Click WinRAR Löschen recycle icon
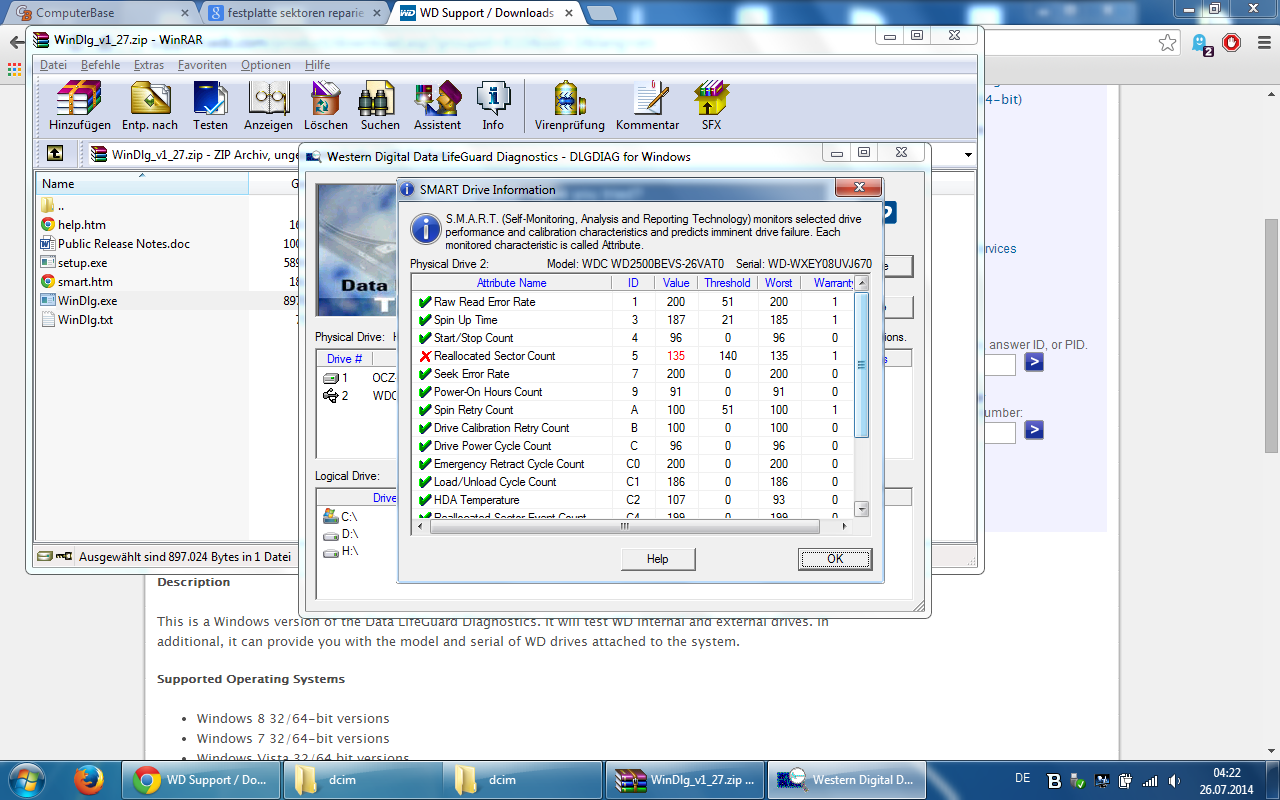 [x=326, y=106]
